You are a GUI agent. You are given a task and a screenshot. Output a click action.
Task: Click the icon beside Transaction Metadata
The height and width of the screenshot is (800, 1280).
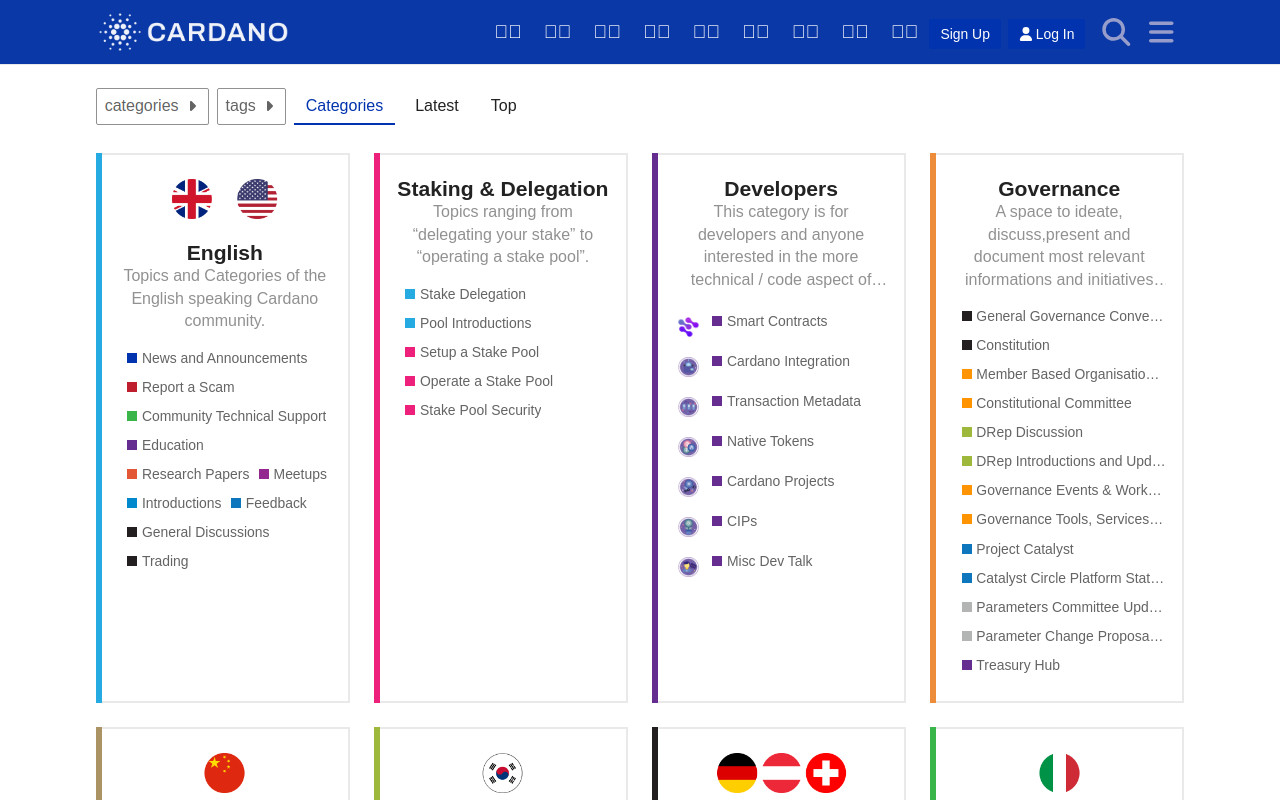[688, 407]
